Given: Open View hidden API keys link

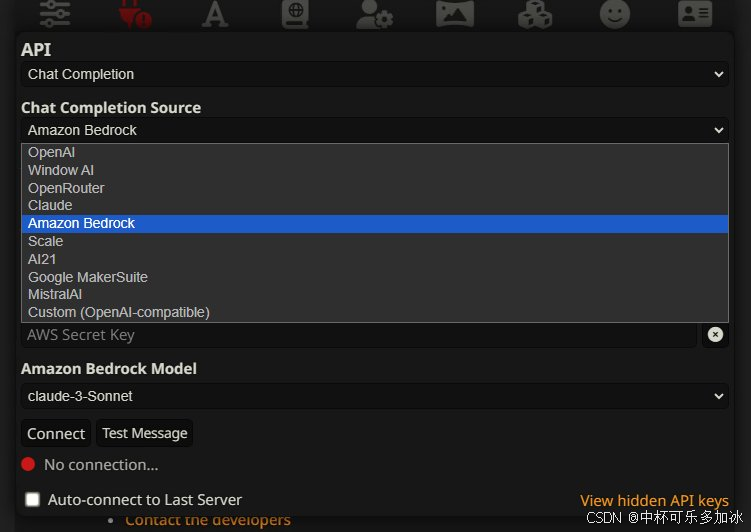Looking at the screenshot, I should (654, 500).
